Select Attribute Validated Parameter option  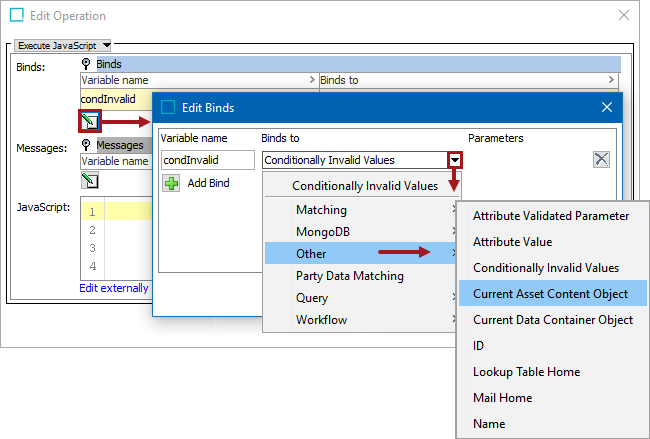(550, 216)
